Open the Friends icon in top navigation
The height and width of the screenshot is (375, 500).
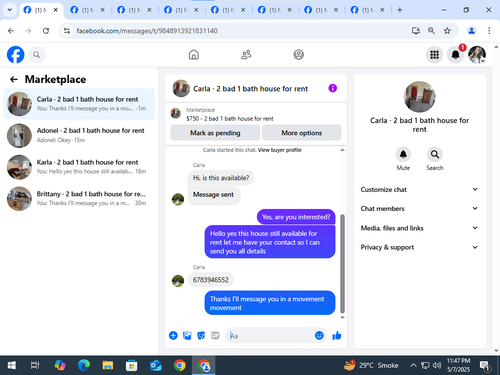point(246,55)
